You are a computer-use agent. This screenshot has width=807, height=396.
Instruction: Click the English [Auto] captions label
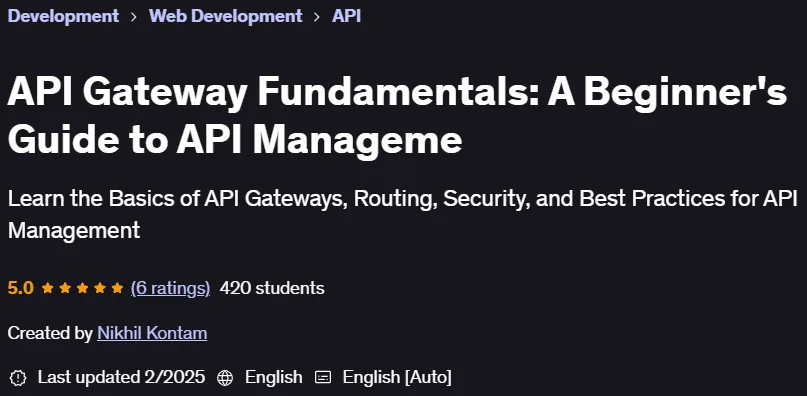[397, 377]
